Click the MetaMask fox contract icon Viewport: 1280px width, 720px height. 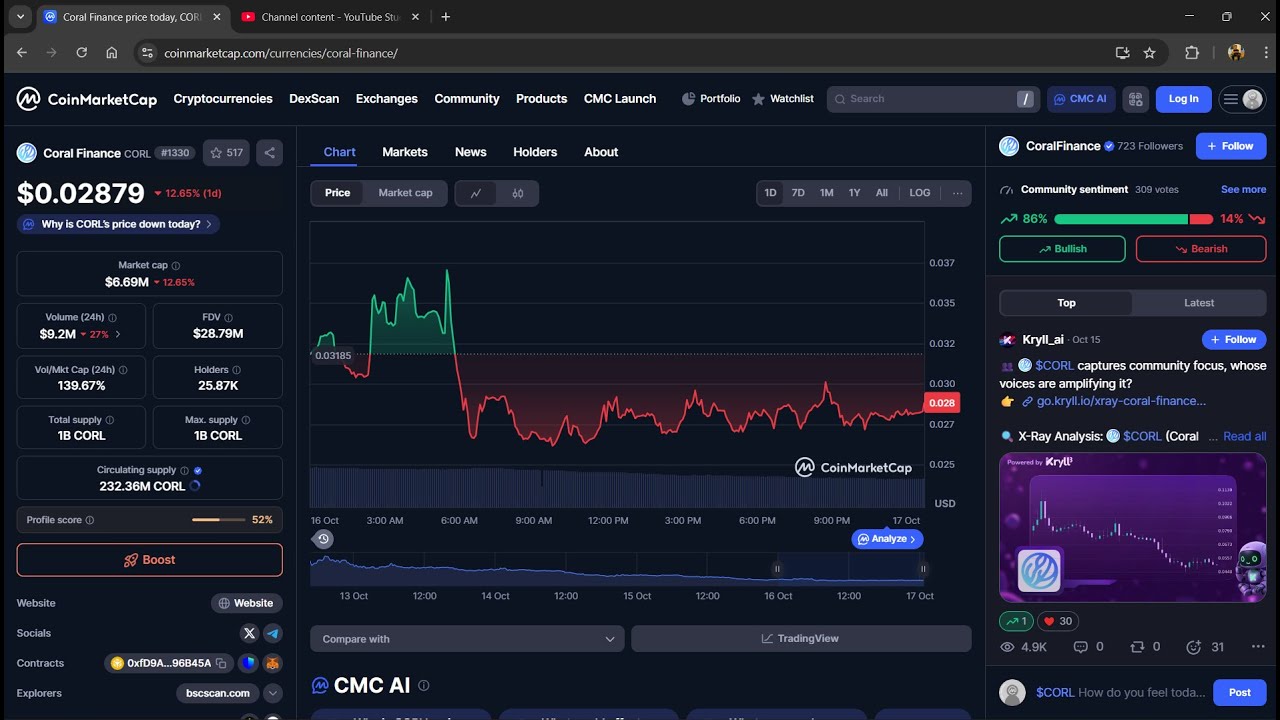(272, 663)
